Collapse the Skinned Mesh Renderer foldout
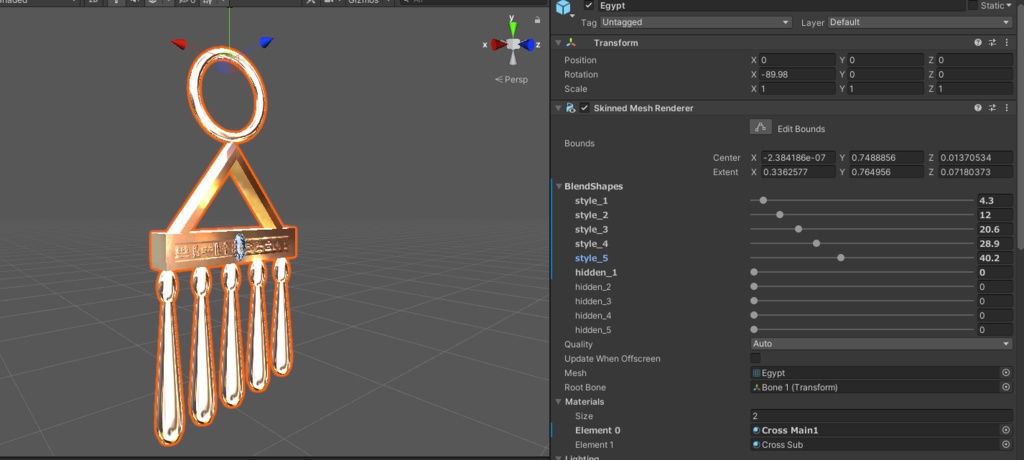Image resolution: width=1024 pixels, height=460 pixels. point(558,108)
